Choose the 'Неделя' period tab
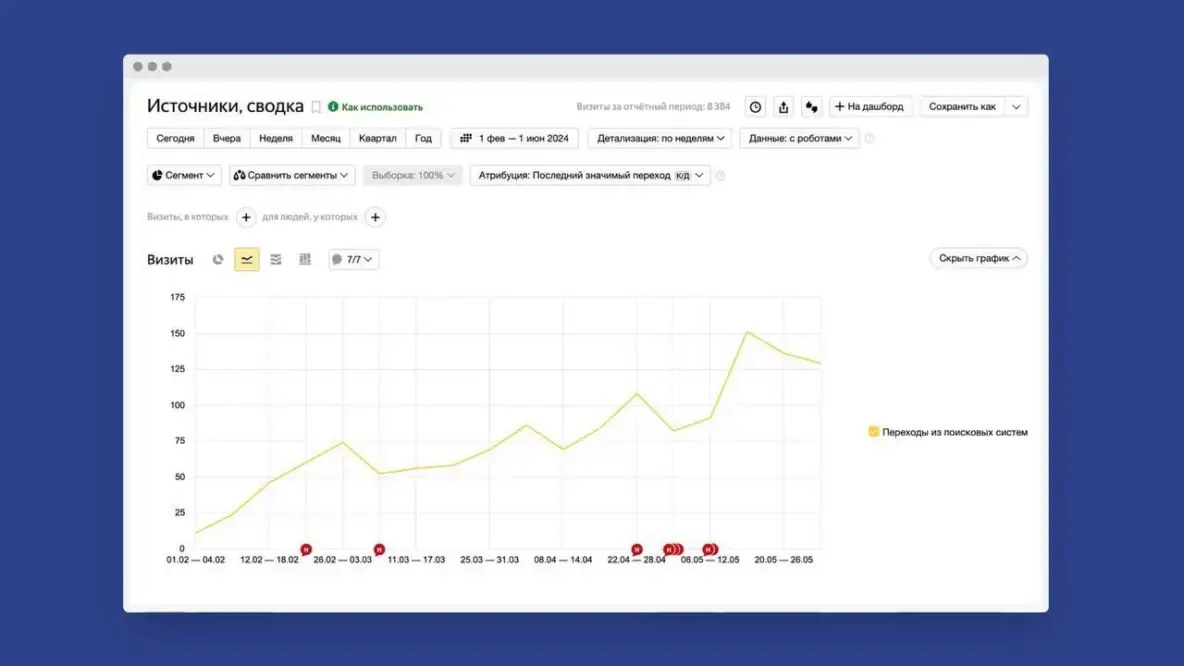This screenshot has height=666, width=1184. click(276, 139)
